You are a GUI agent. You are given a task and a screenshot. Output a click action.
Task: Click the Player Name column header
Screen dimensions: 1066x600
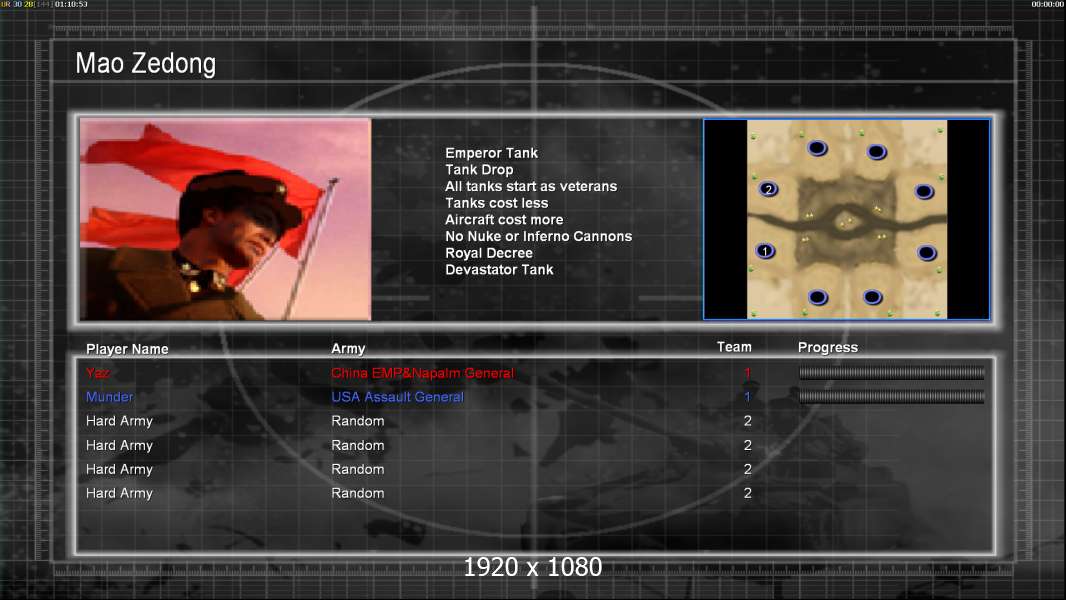pyautogui.click(x=127, y=349)
